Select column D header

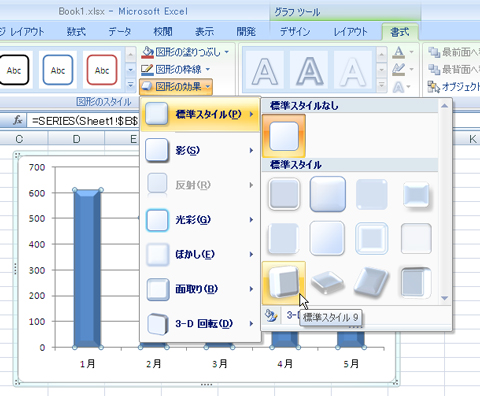point(76,139)
